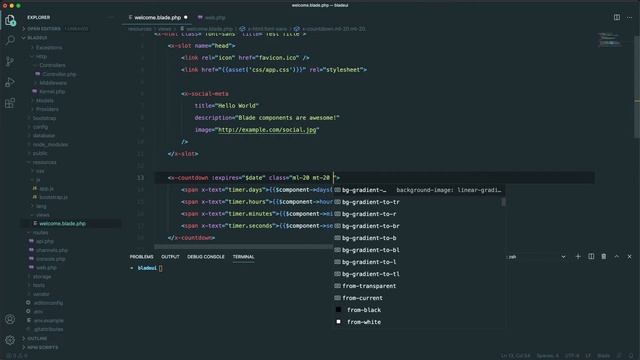
Task: Open the Debug Console panel tab
Action: click(206, 257)
